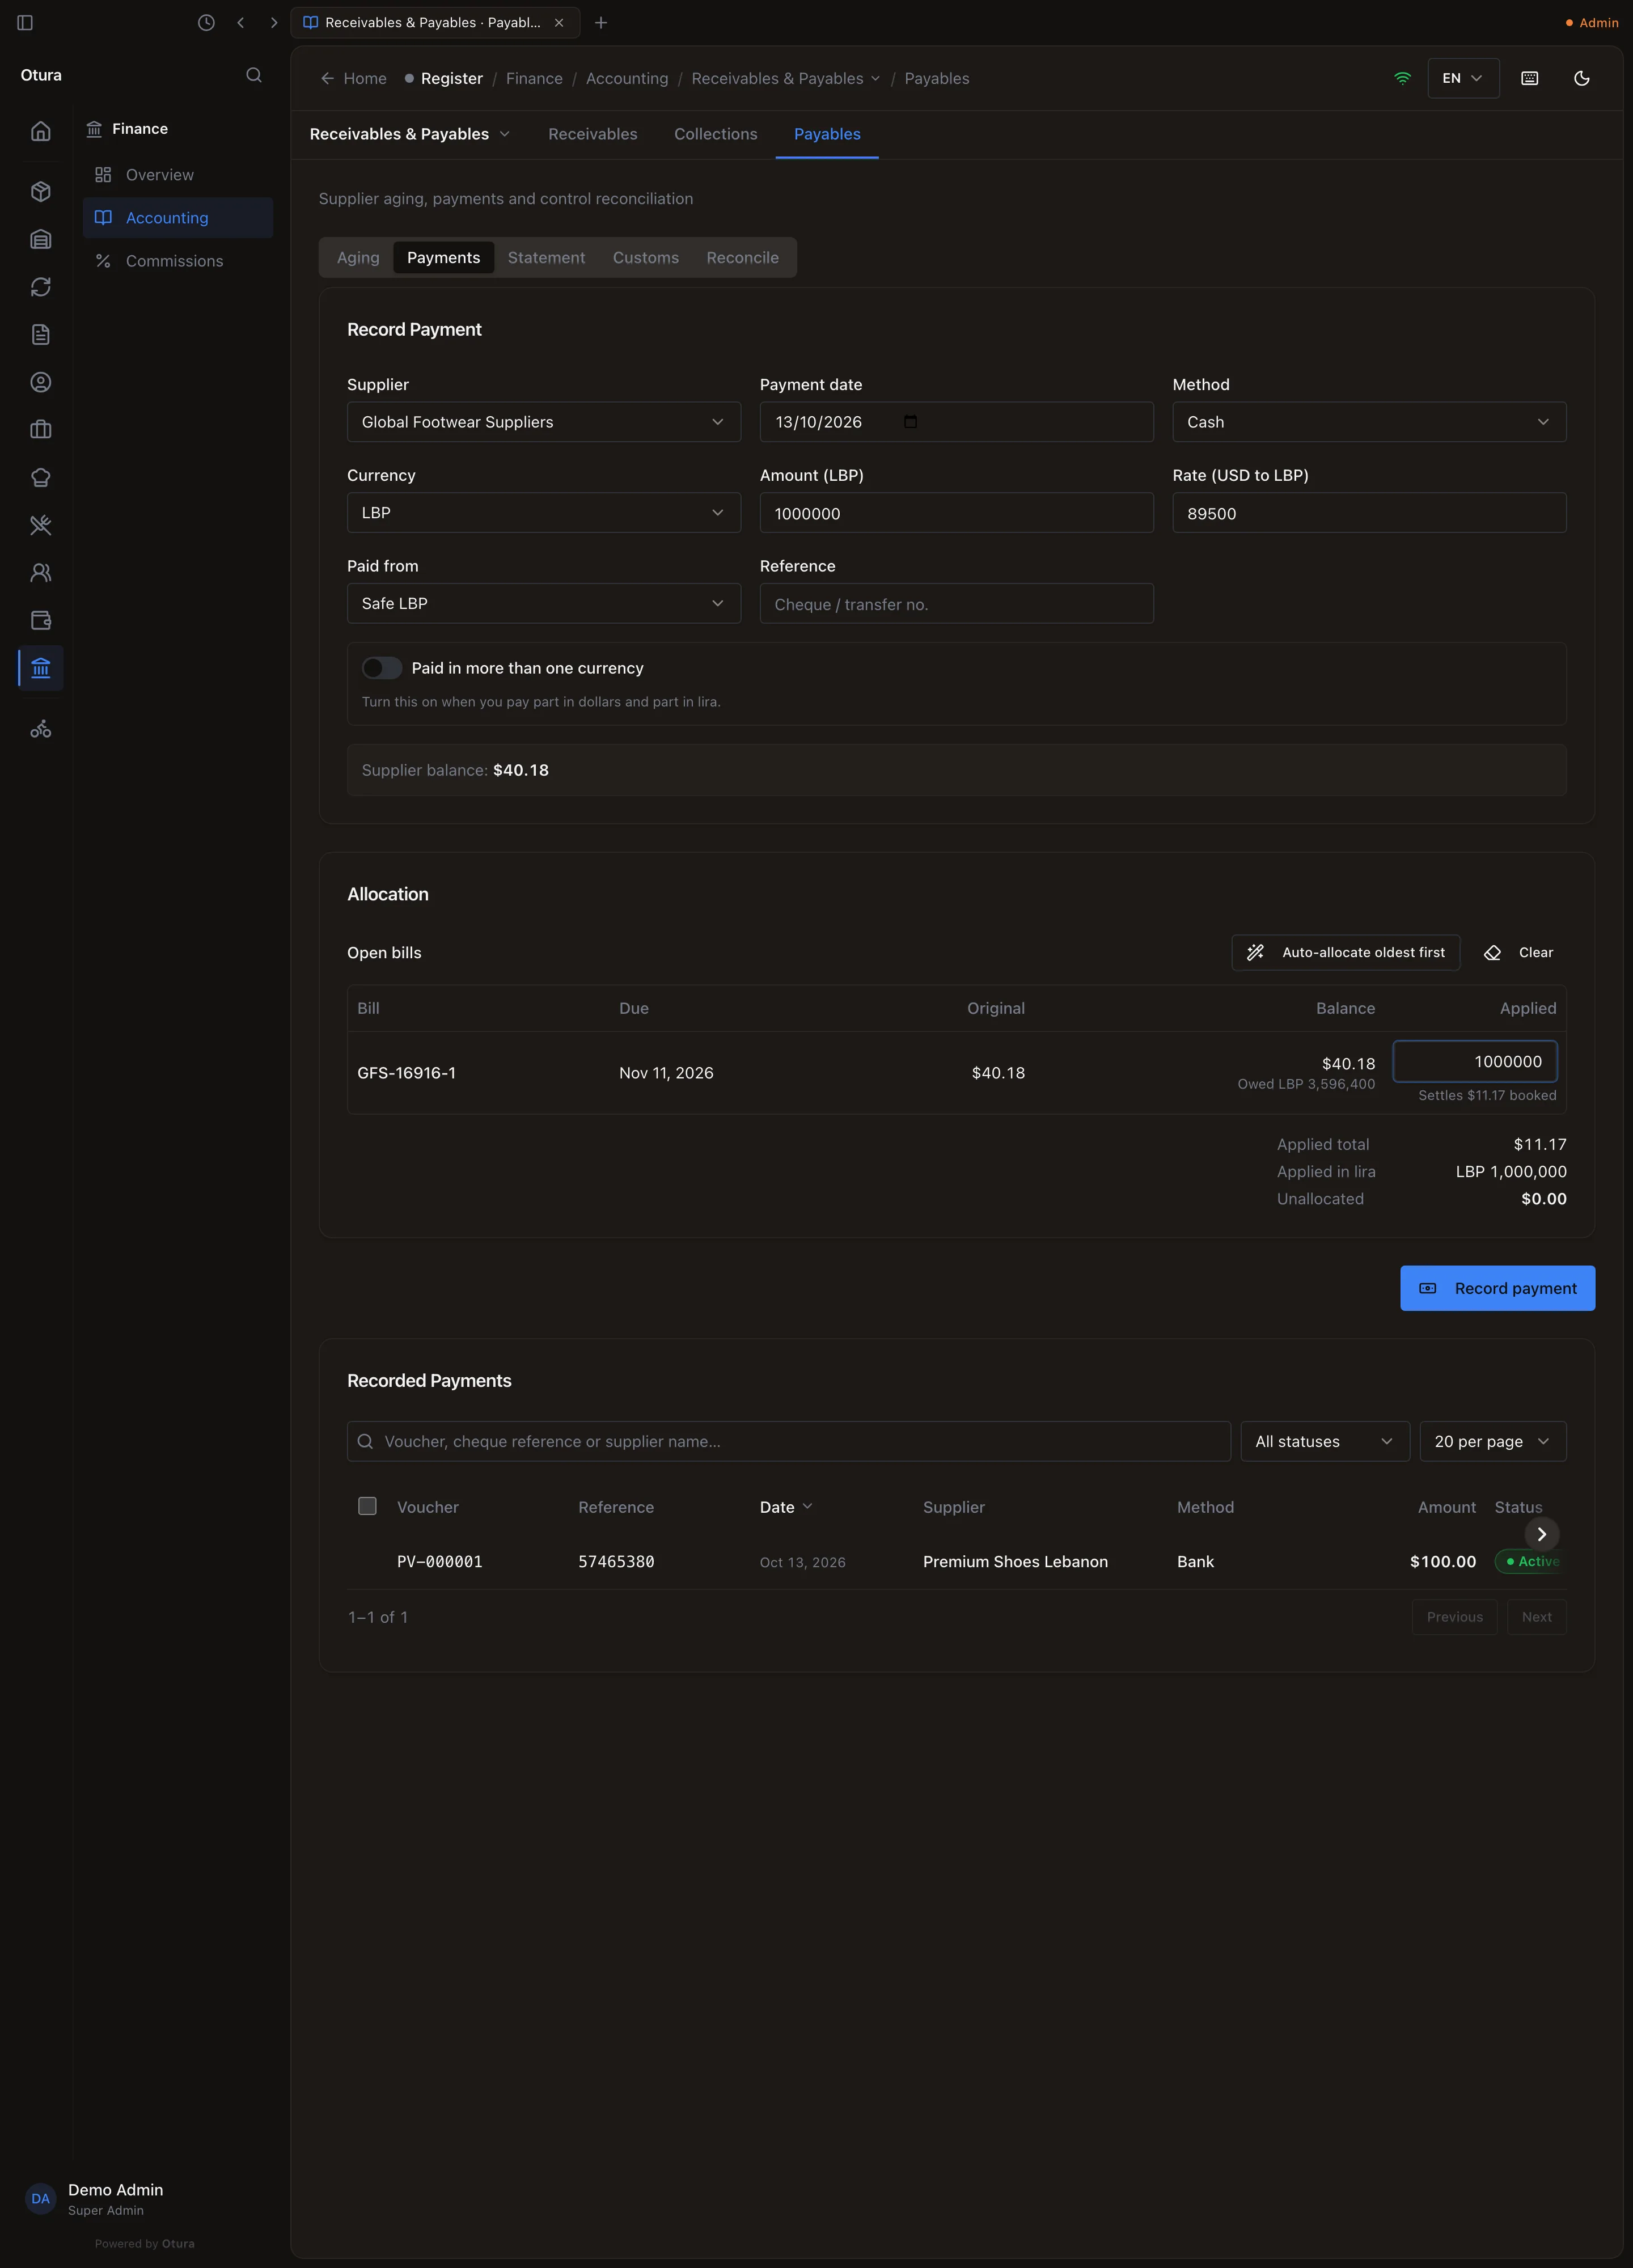Toggle the sidebar panel icon
Viewport: 1633px width, 2268px height.
(25, 22)
